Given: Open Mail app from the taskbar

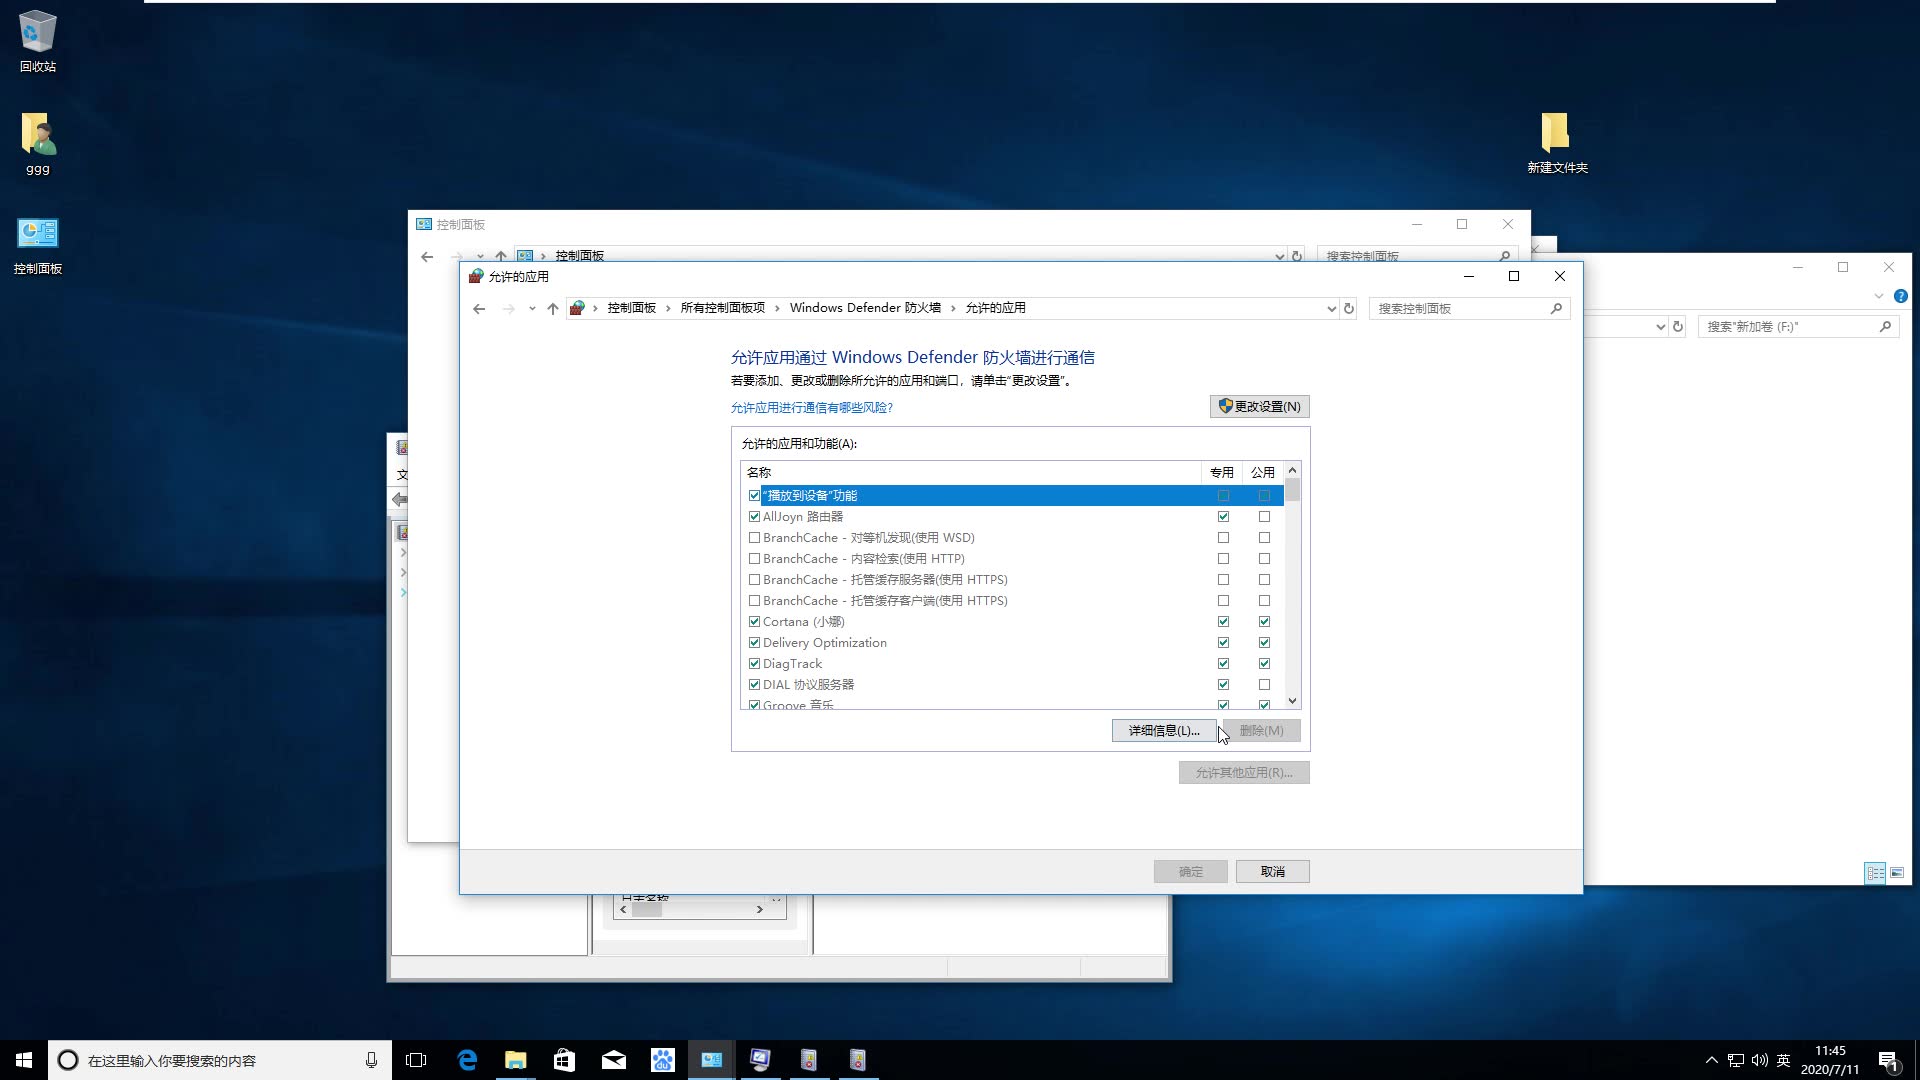Looking at the screenshot, I should [x=613, y=1060].
